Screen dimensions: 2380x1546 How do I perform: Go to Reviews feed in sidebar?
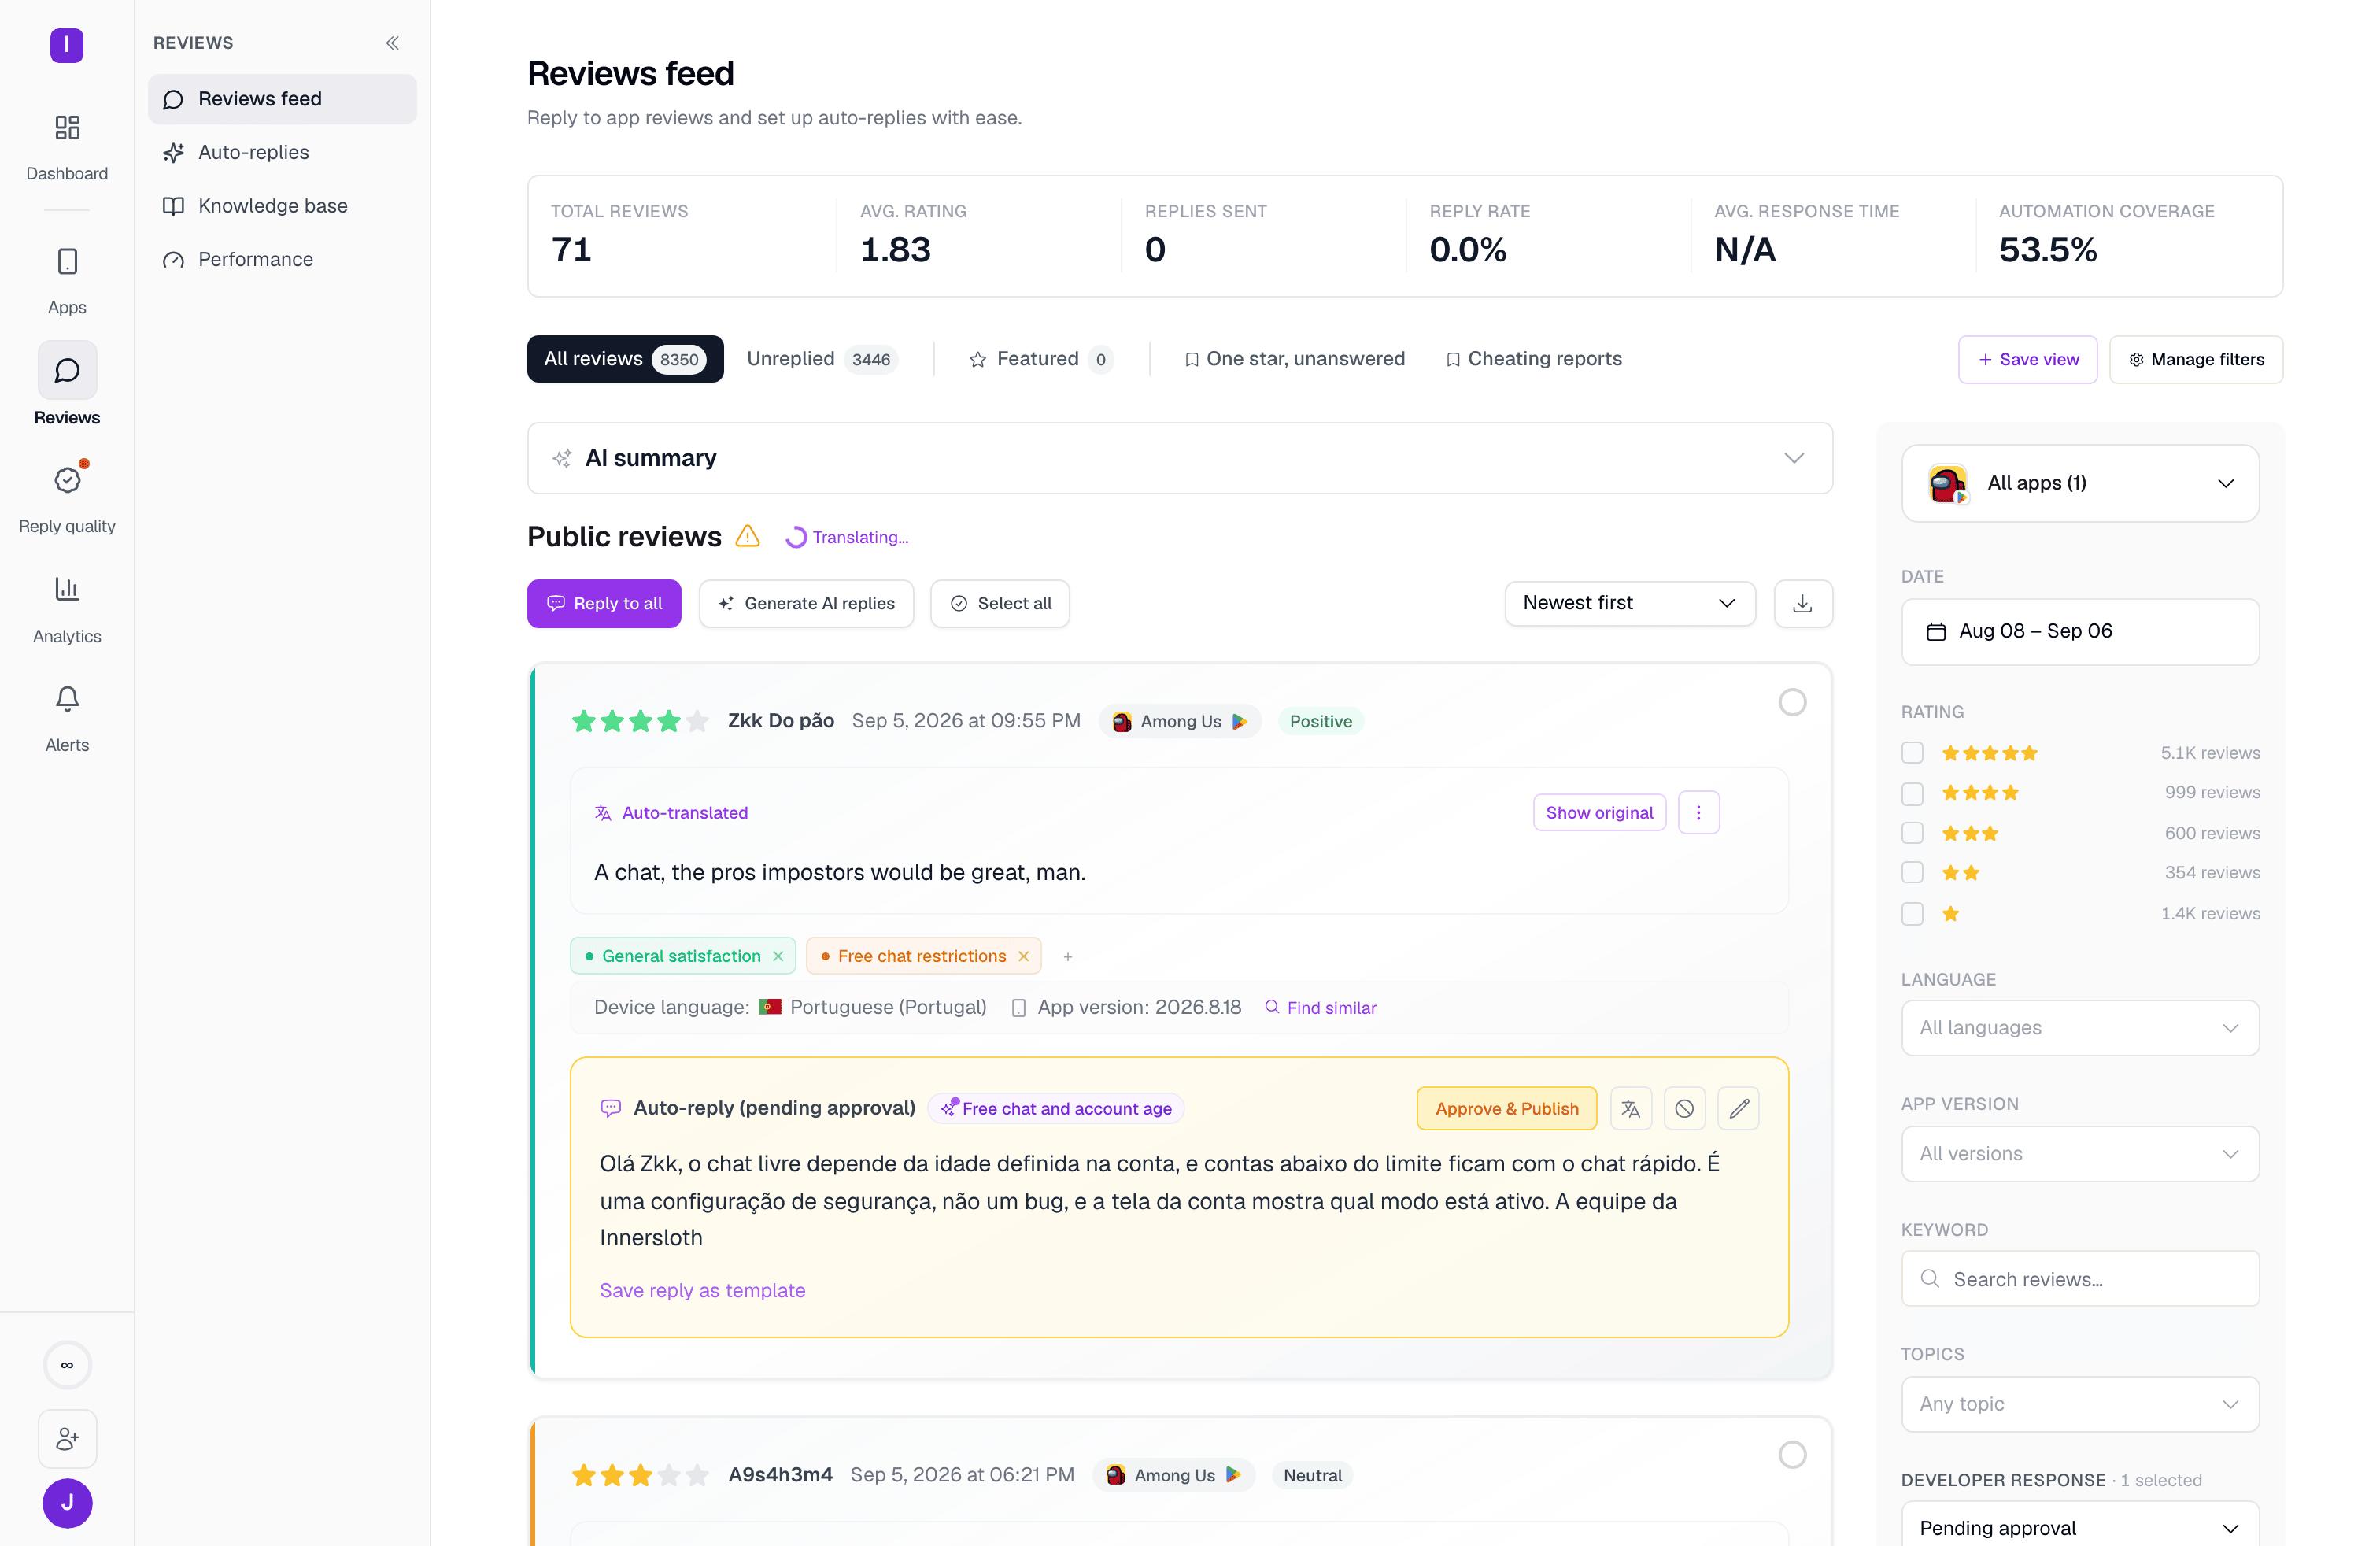(x=282, y=99)
